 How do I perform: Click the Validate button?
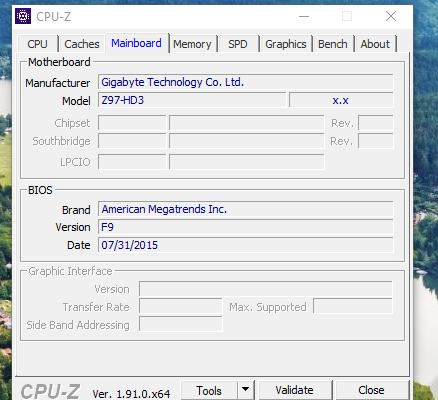tap(295, 390)
